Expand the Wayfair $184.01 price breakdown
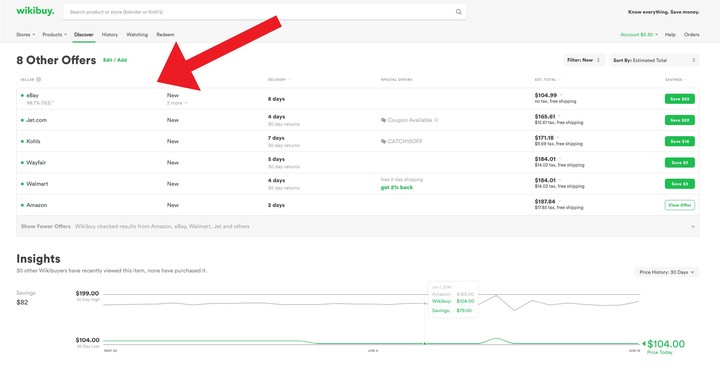The width and height of the screenshot is (720, 371). [561, 159]
